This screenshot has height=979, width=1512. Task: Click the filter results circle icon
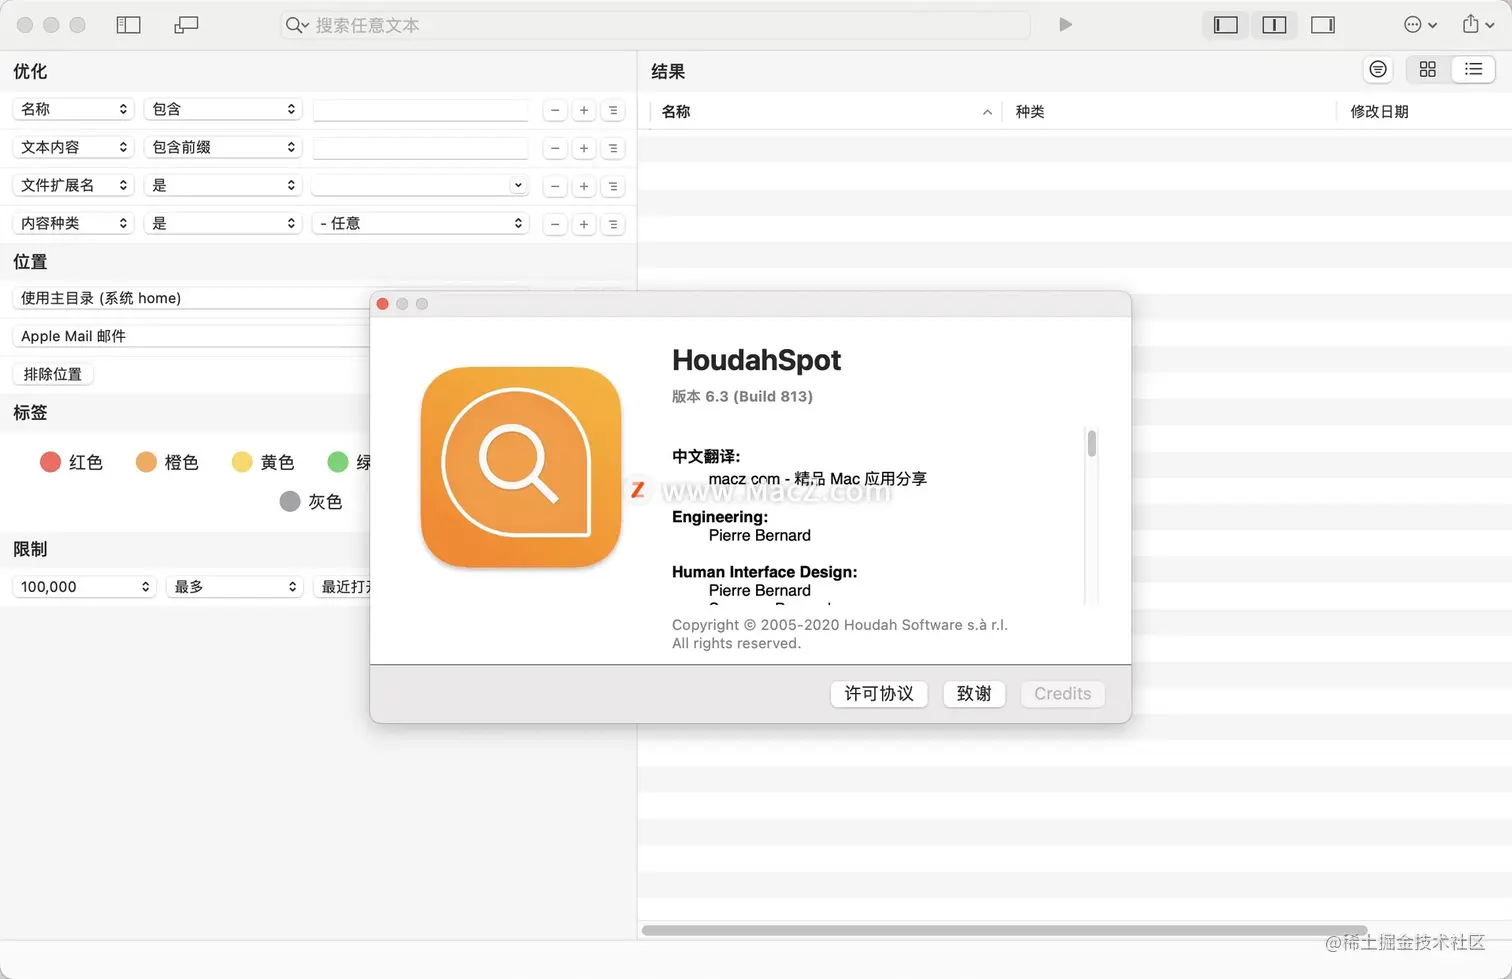point(1378,69)
